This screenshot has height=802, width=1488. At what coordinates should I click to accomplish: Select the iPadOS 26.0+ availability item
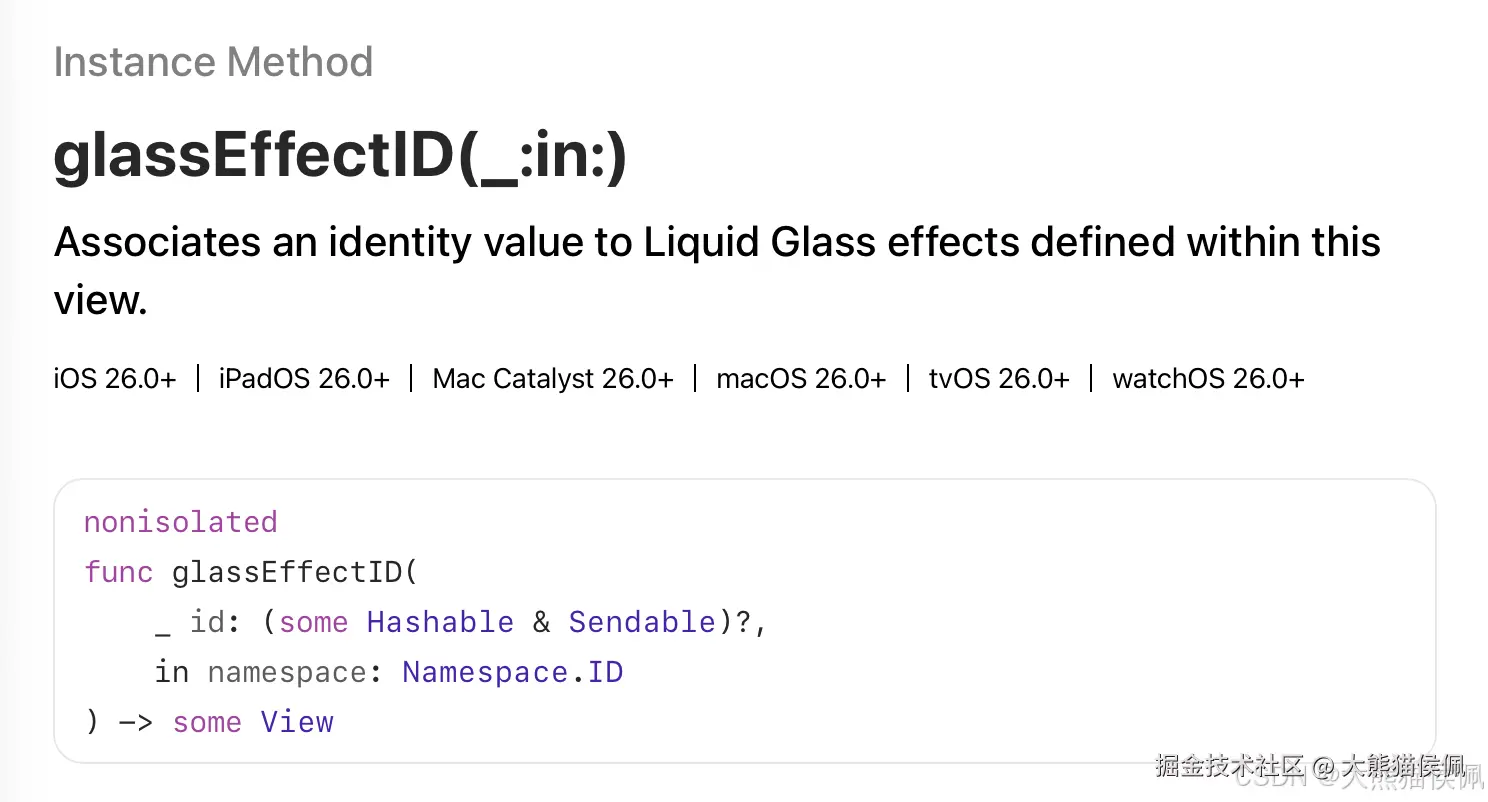click(304, 379)
